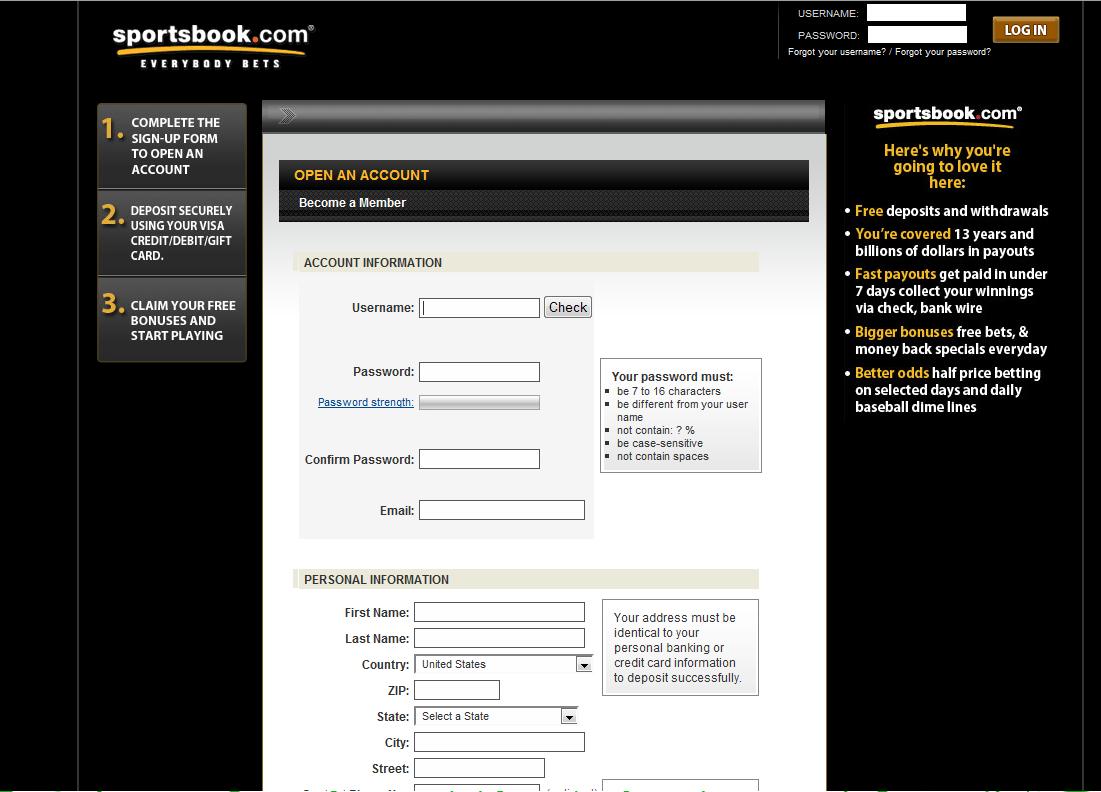Click 'not contain spaces' rule
This screenshot has height=792, width=1101.
click(x=663, y=457)
